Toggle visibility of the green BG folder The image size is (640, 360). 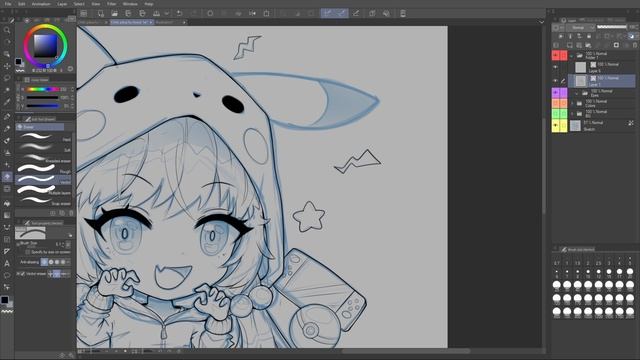pos(556,113)
